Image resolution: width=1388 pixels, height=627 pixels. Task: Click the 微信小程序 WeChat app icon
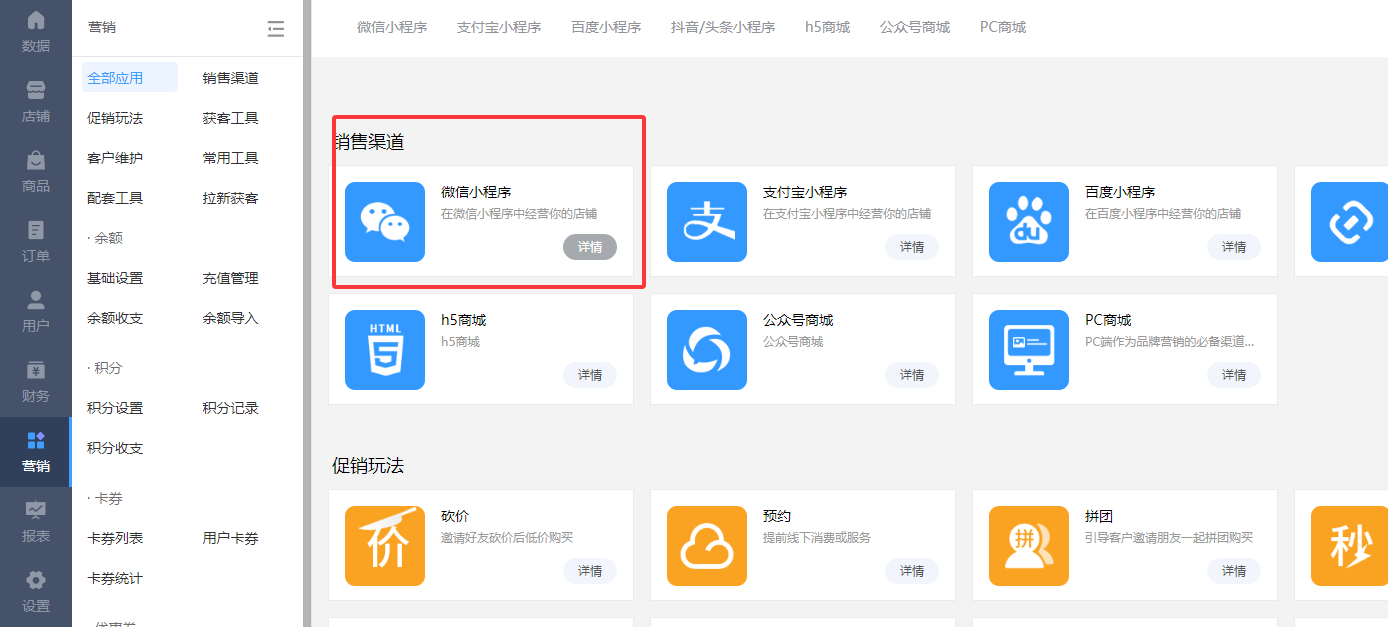(x=385, y=222)
